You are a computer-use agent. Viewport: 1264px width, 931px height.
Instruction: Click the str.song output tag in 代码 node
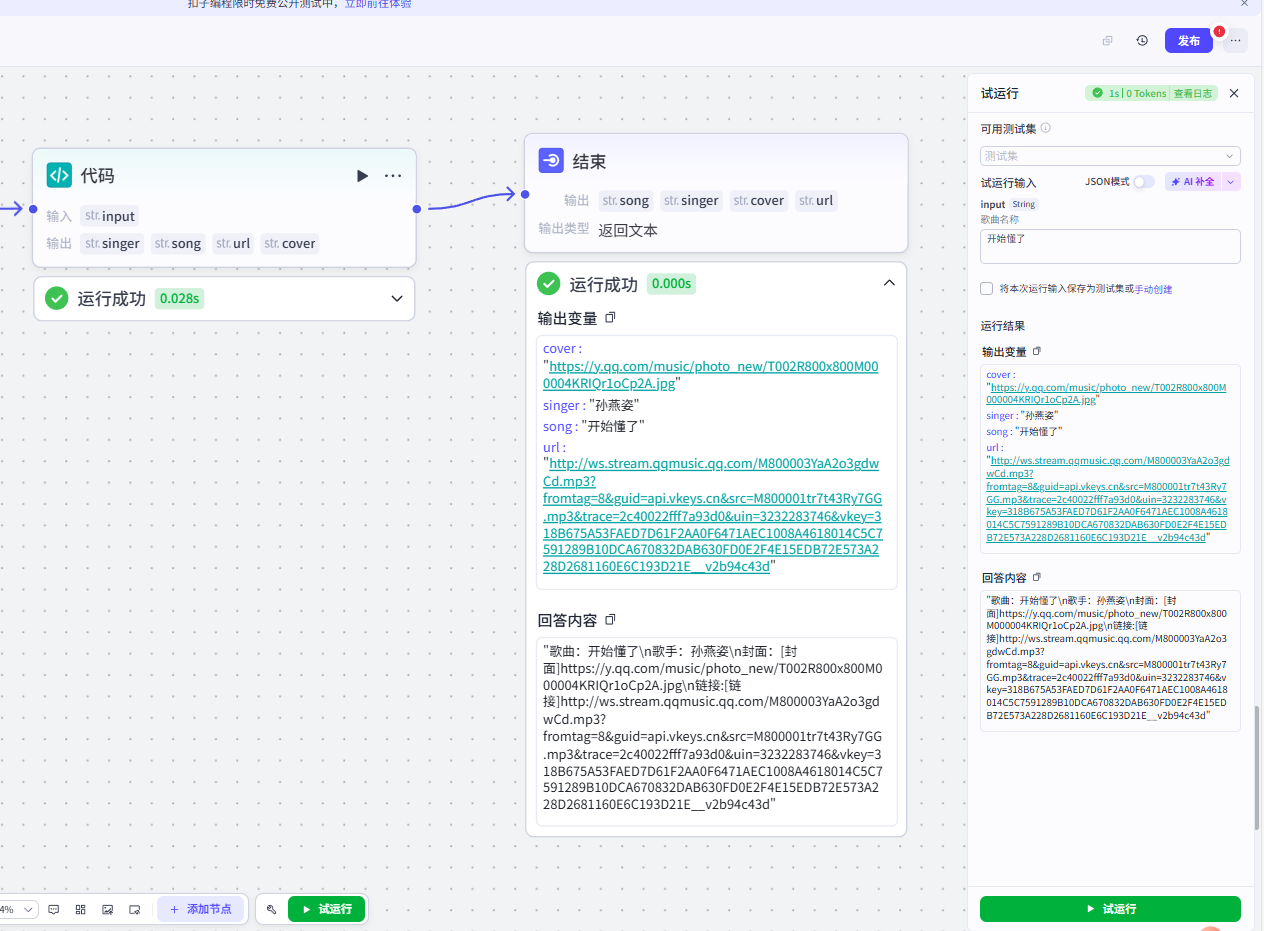click(x=178, y=243)
